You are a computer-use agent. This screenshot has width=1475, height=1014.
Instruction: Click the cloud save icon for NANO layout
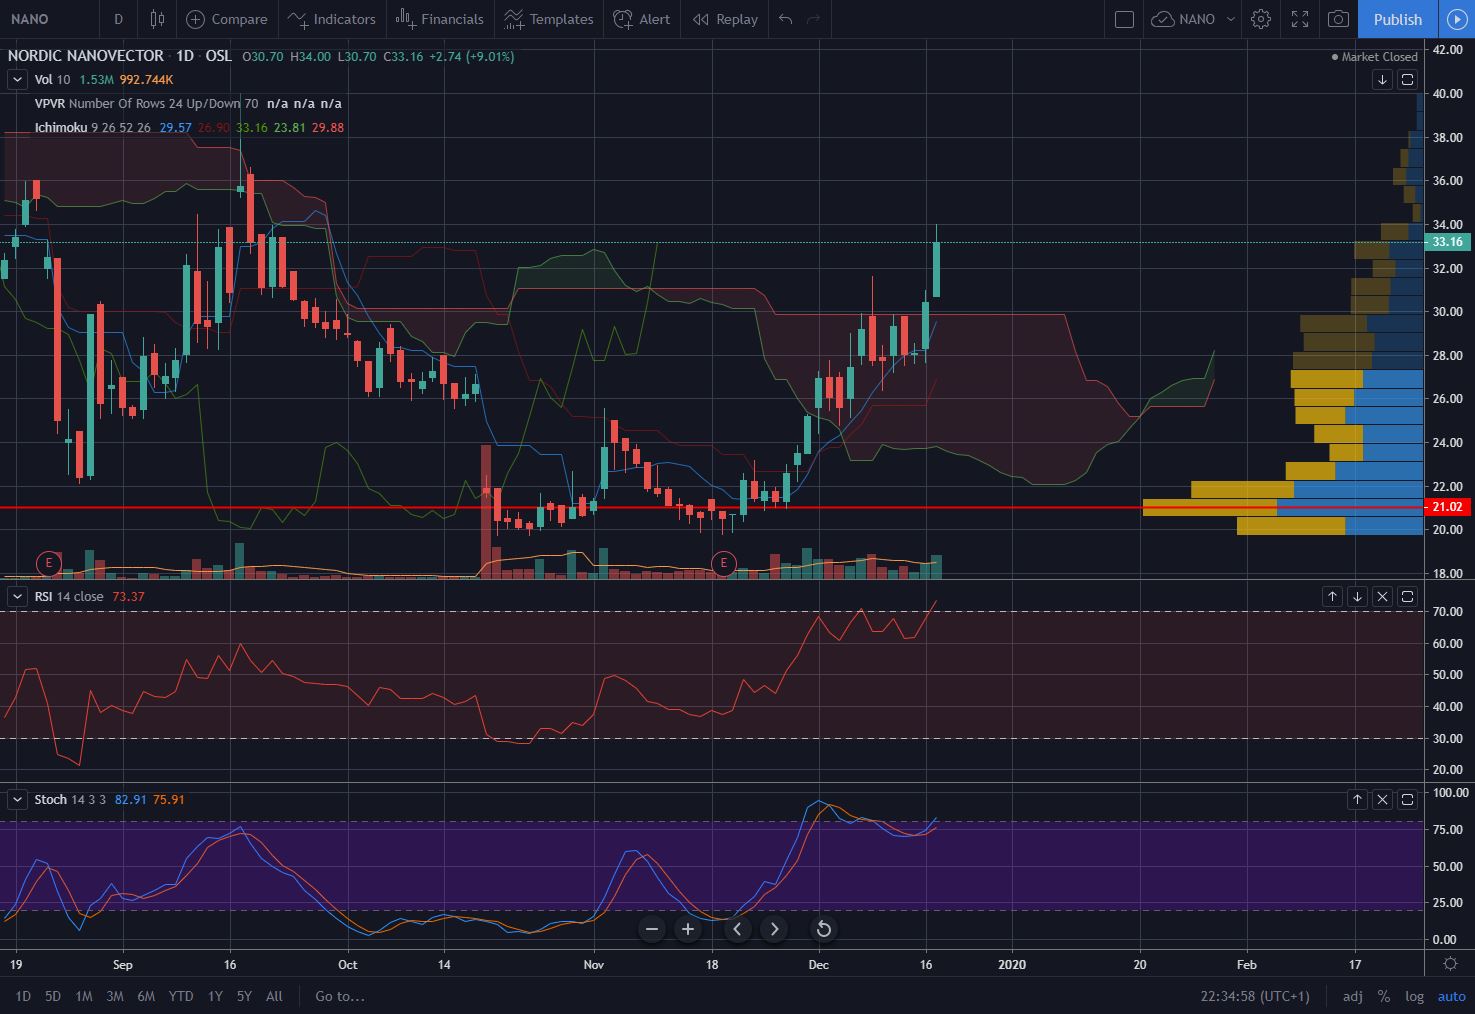pyautogui.click(x=1162, y=19)
